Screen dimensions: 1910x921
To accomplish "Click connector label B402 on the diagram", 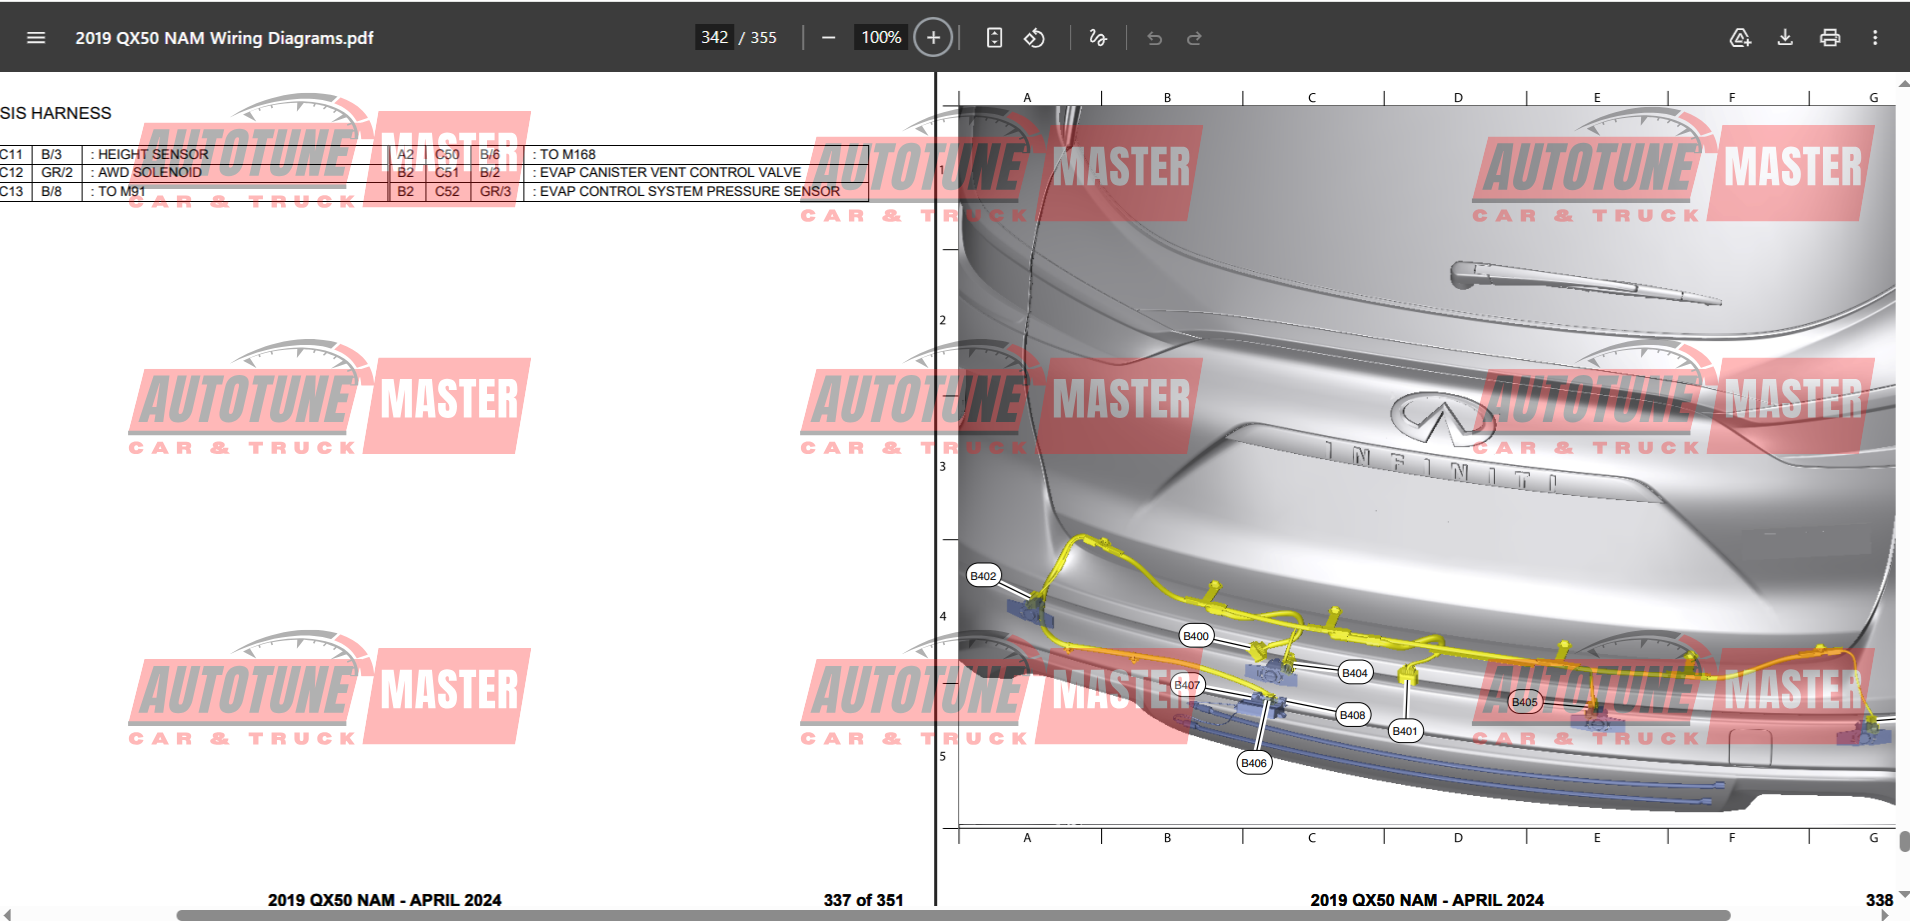I will point(983,576).
